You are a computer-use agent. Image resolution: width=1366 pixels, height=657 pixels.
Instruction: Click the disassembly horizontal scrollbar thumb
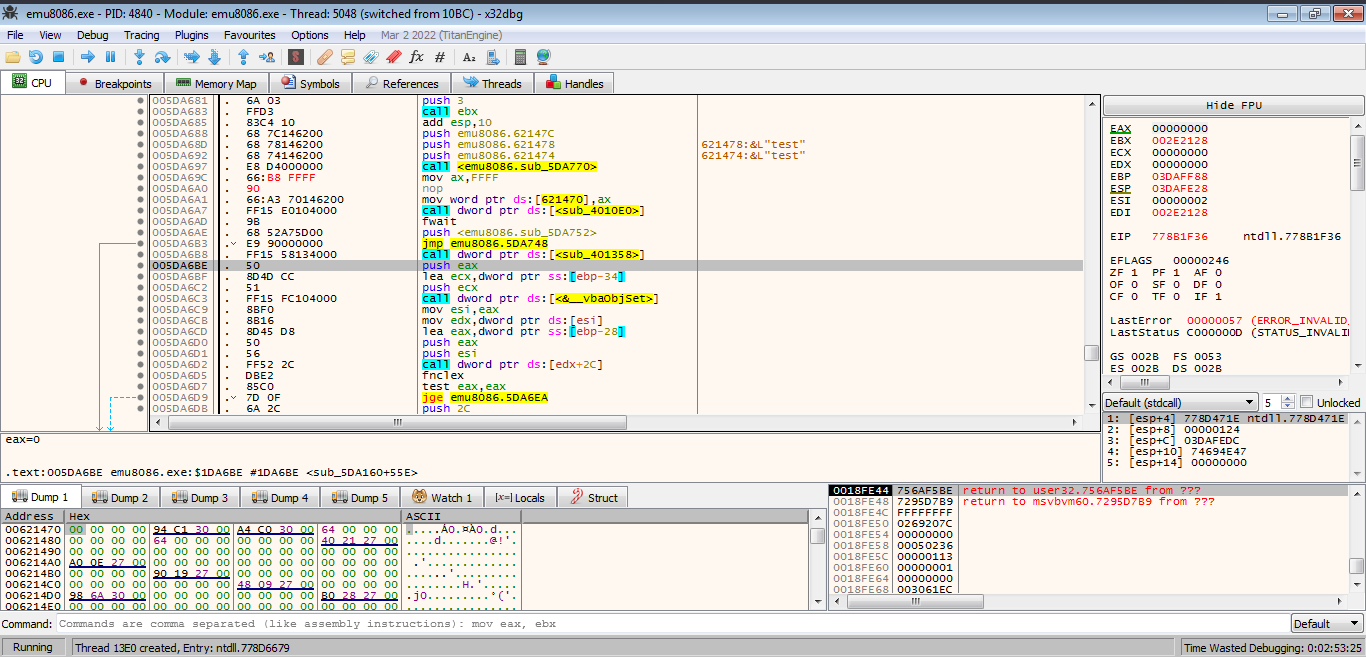pyautogui.click(x=398, y=422)
